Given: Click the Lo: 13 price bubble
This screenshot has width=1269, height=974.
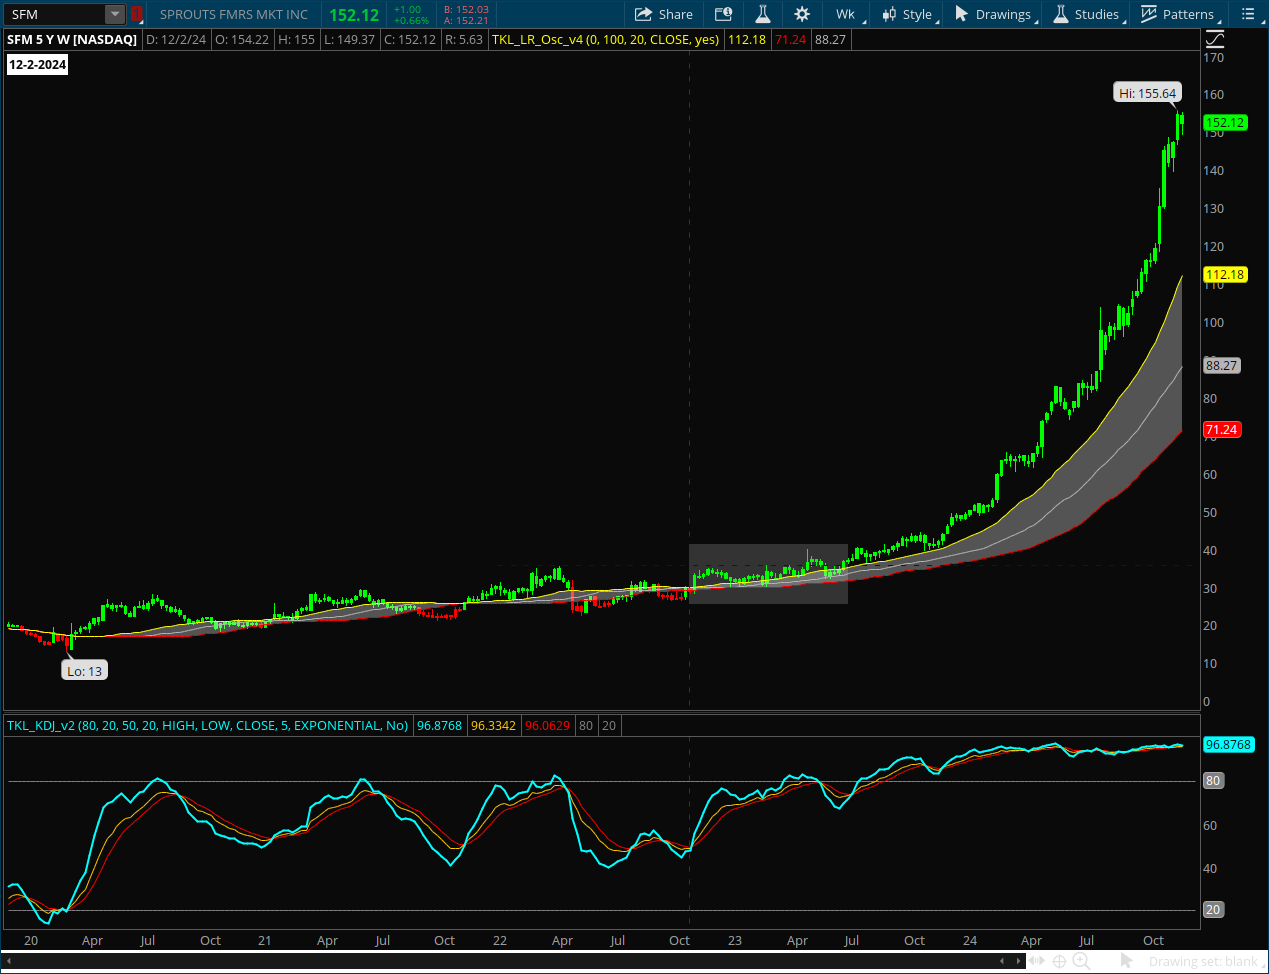Looking at the screenshot, I should (x=85, y=671).
